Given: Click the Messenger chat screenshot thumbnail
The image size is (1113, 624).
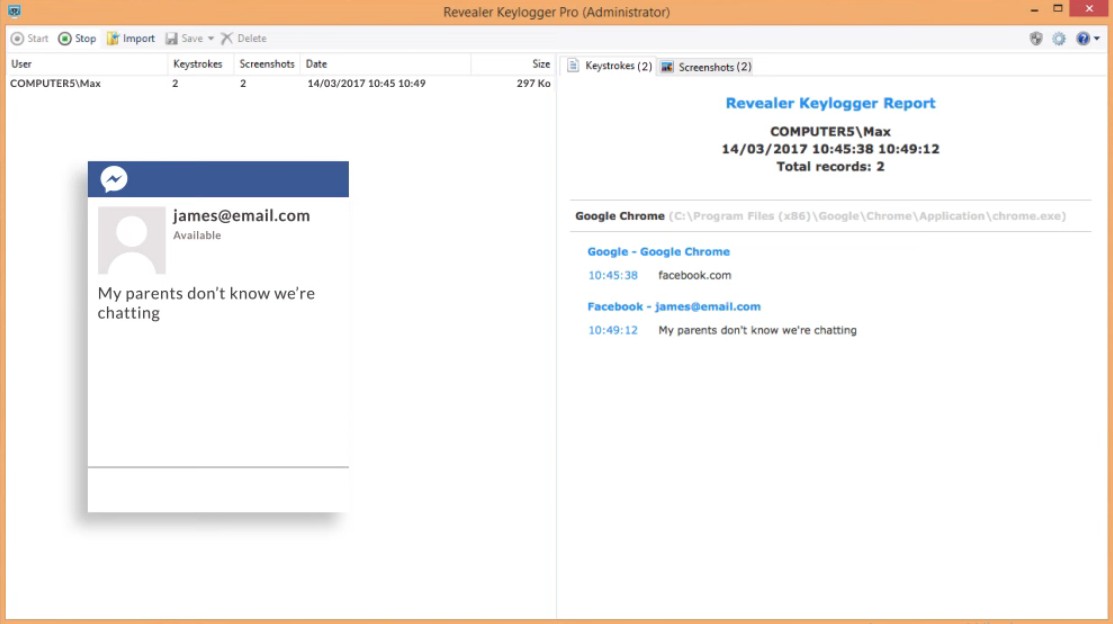Looking at the screenshot, I should click(x=218, y=340).
